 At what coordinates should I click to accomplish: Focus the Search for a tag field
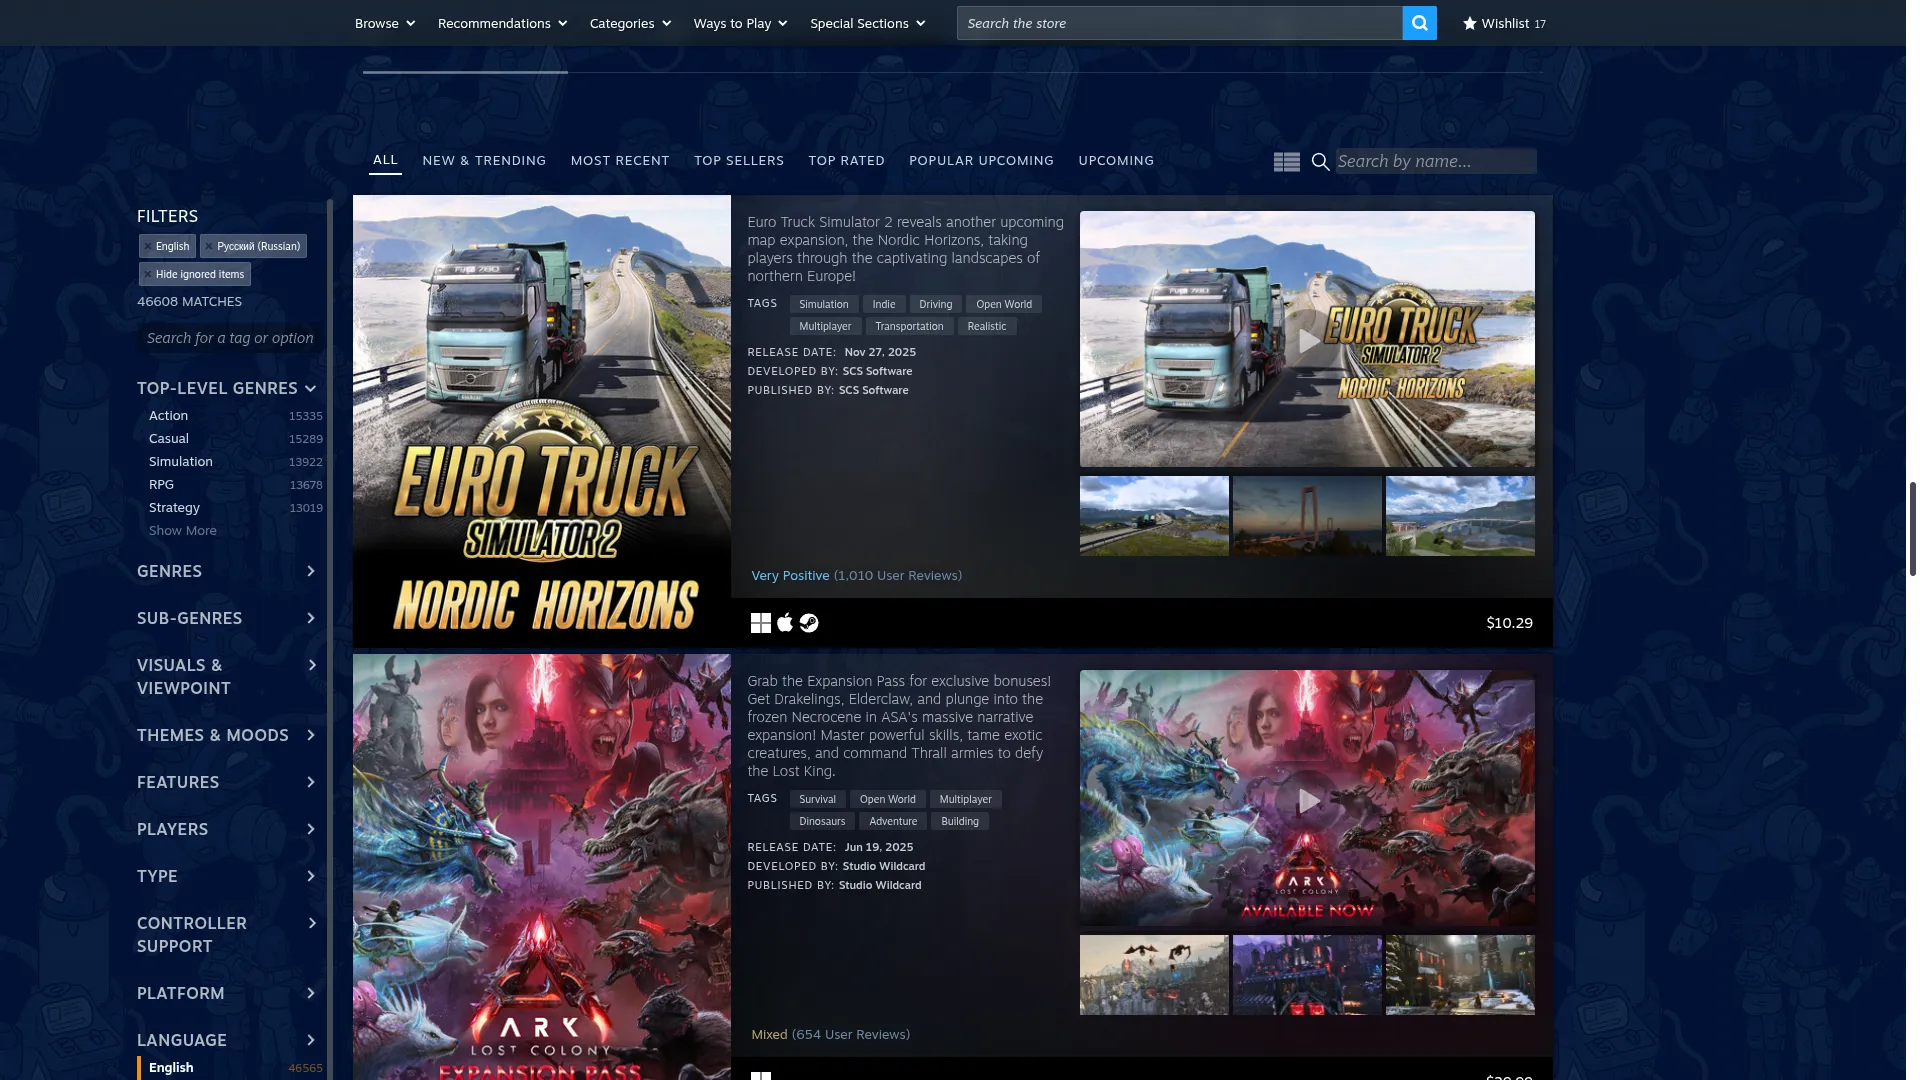click(231, 338)
